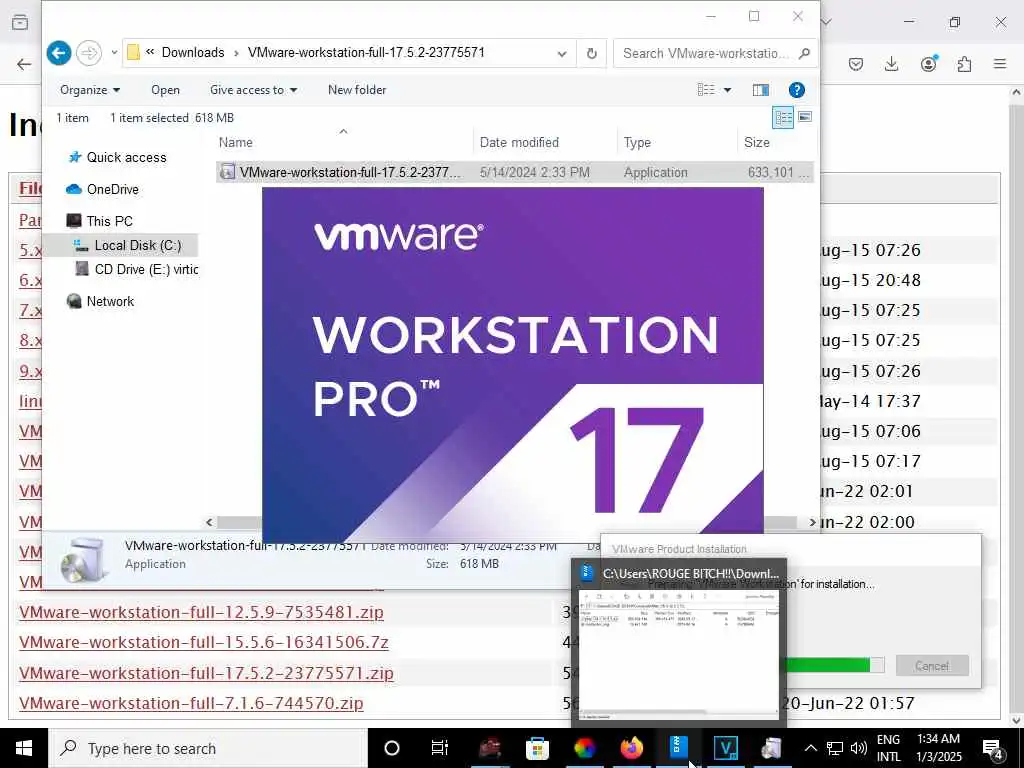Expand the address bar path history dropdown

pyautogui.click(x=562, y=54)
